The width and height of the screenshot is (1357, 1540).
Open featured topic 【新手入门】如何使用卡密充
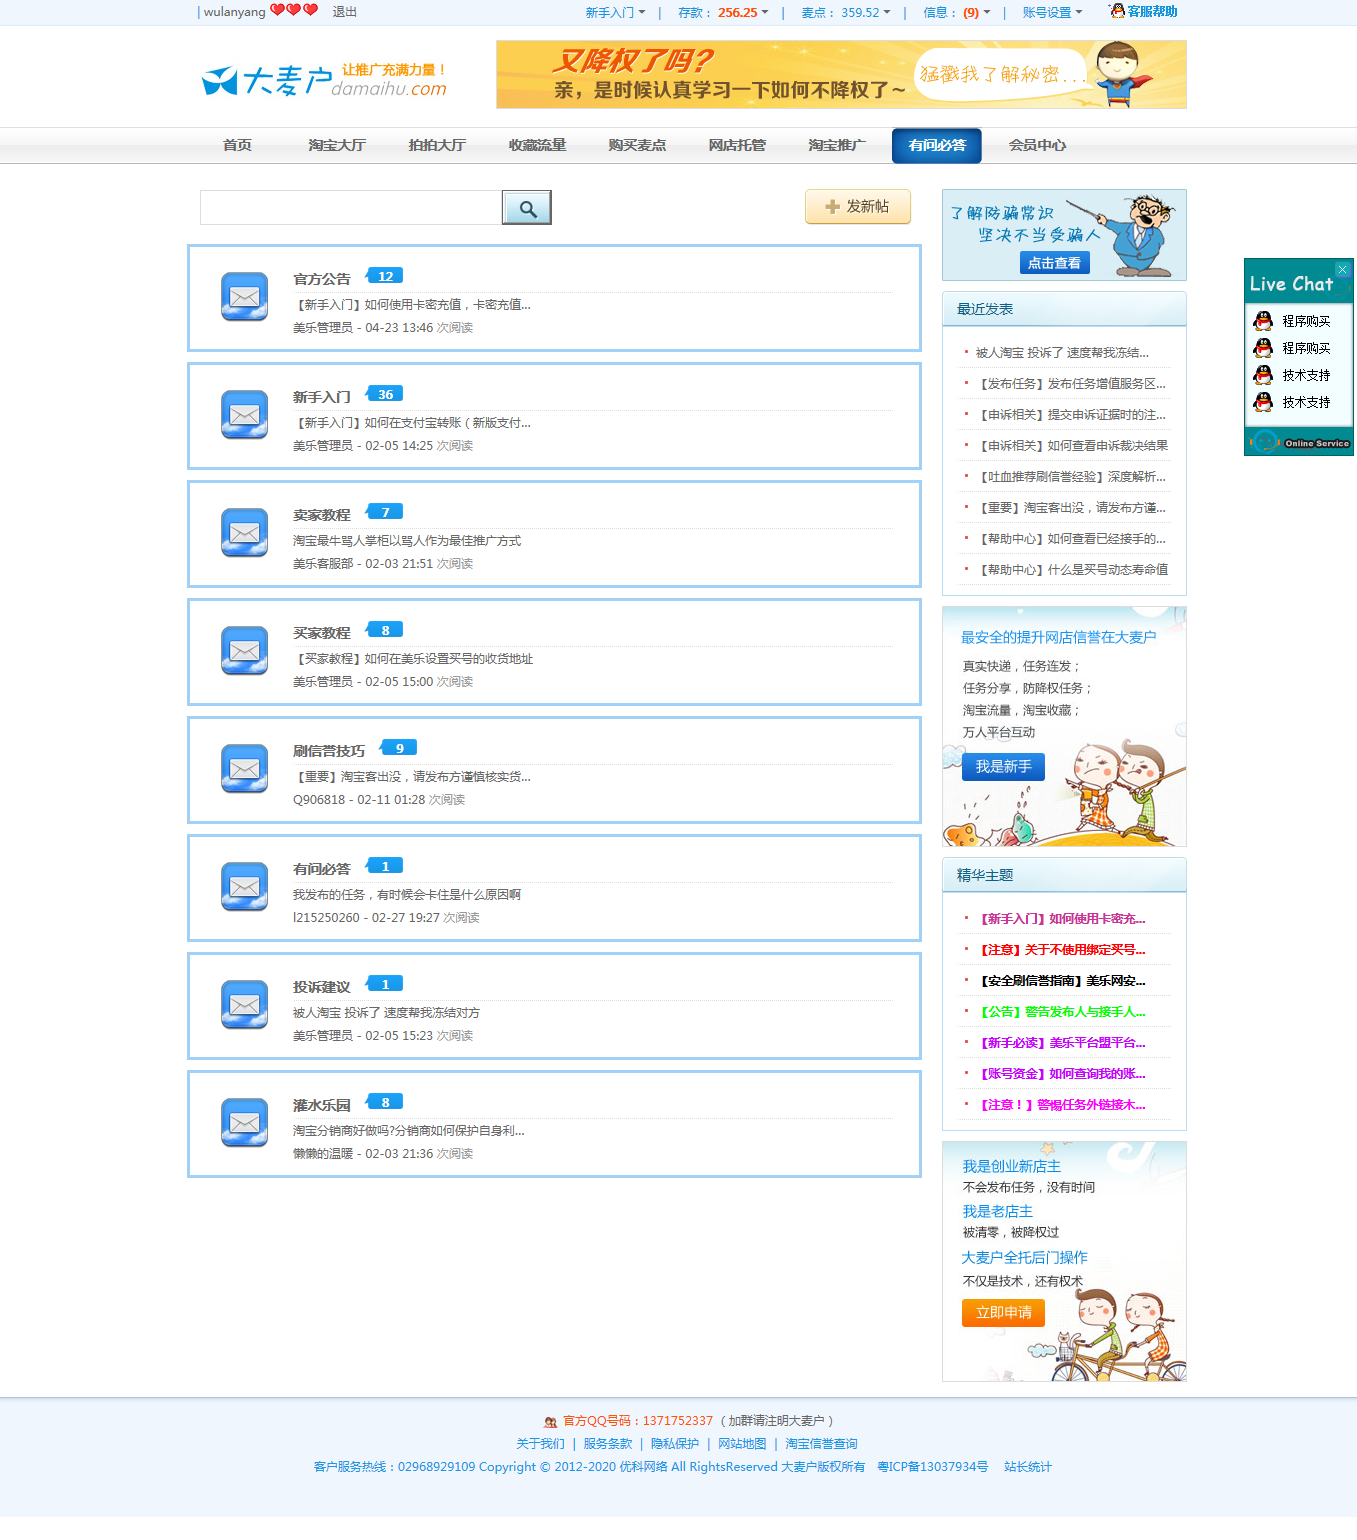pyautogui.click(x=1061, y=919)
